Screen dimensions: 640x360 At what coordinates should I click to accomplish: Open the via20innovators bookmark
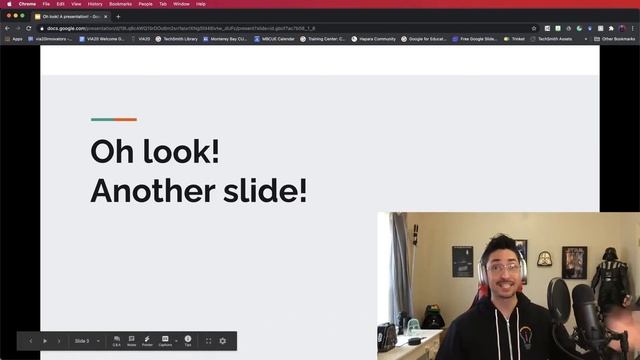tap(50, 39)
